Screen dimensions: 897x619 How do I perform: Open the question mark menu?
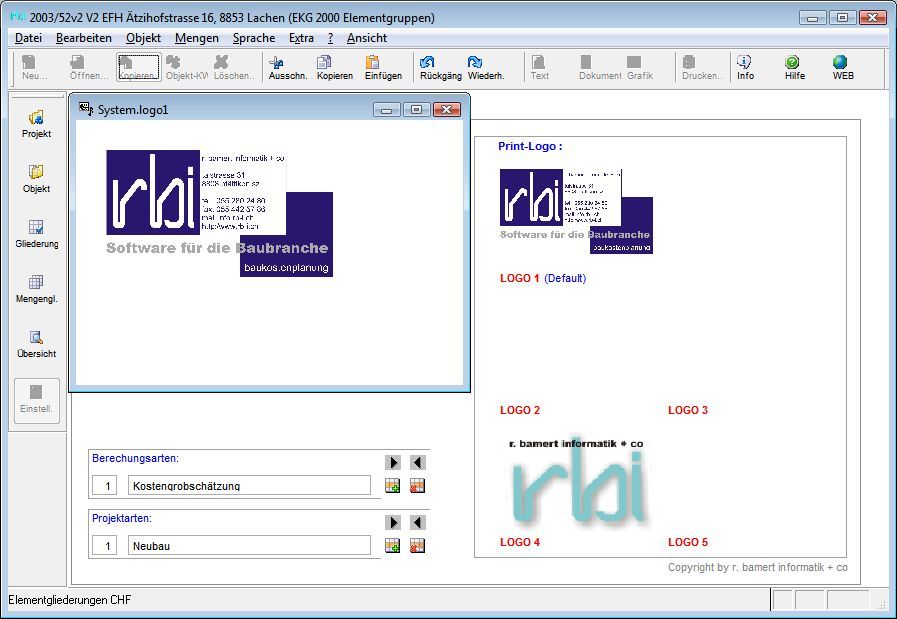[x=331, y=38]
